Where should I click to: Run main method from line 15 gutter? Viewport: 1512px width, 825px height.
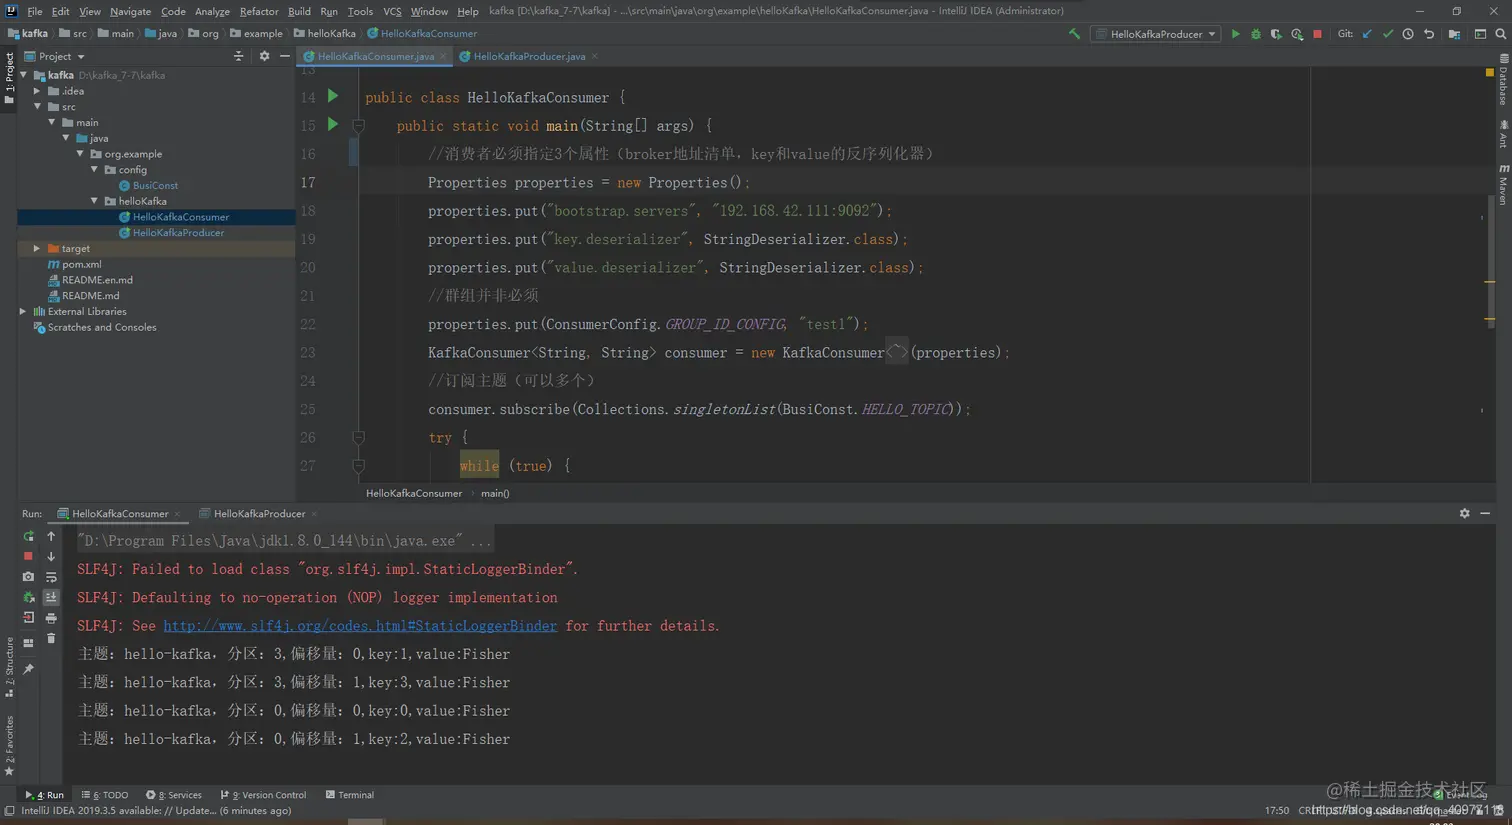coord(333,124)
